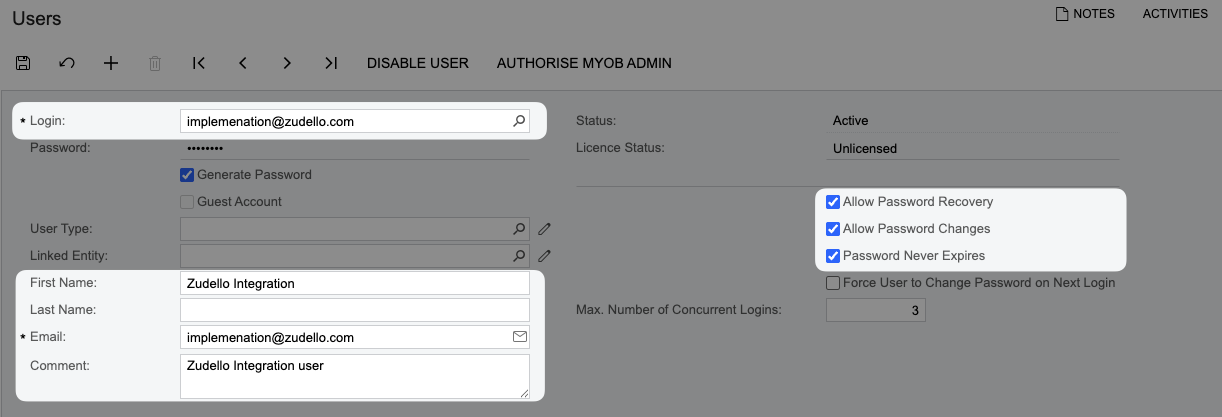Viewport: 1222px width, 417px height.
Task: Click Authorise MYOB Admin button
Action: pos(584,63)
